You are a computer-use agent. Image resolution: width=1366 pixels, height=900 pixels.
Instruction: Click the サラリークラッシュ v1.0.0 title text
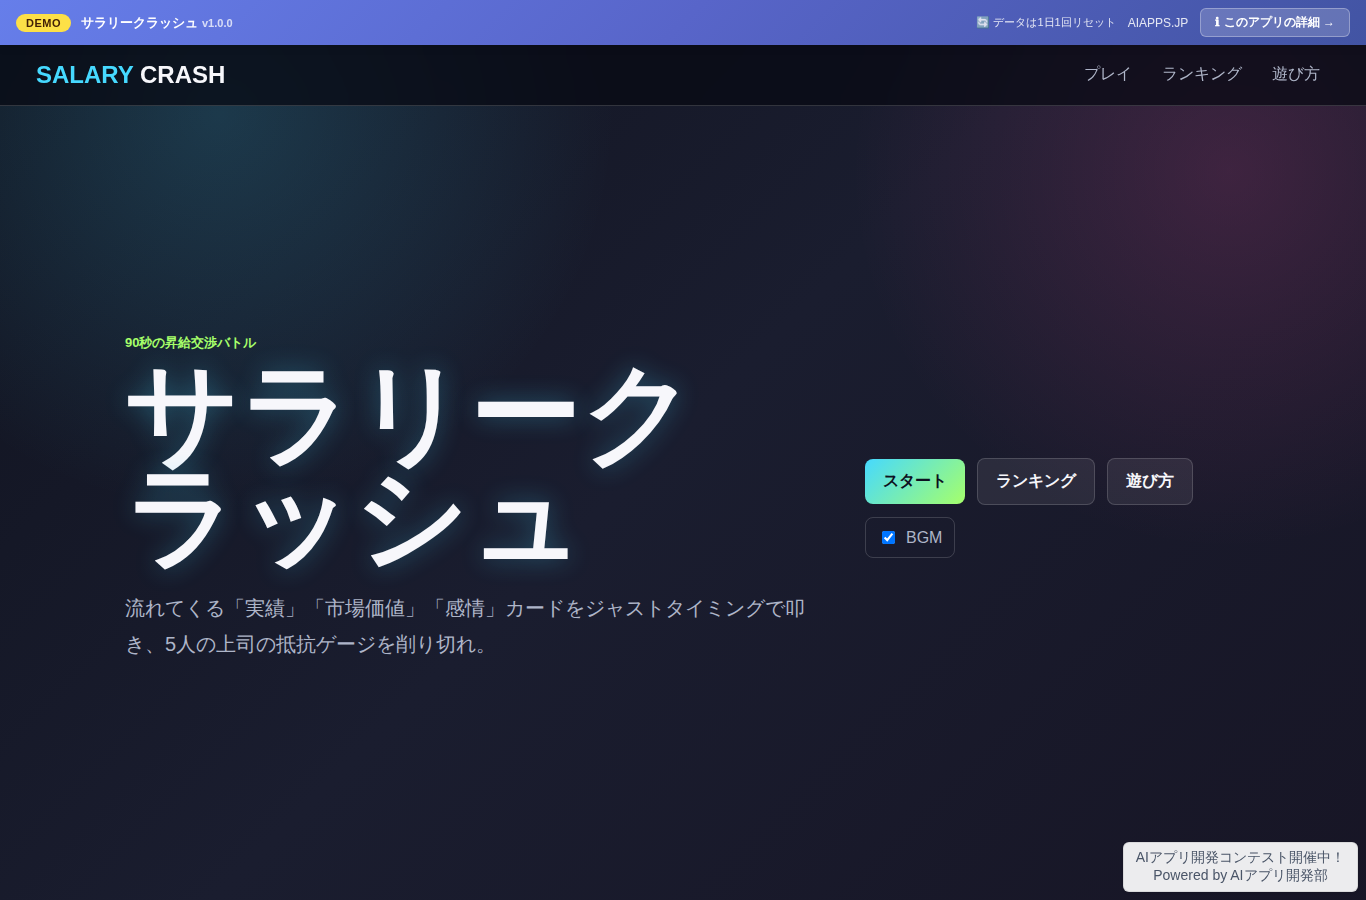(x=156, y=23)
